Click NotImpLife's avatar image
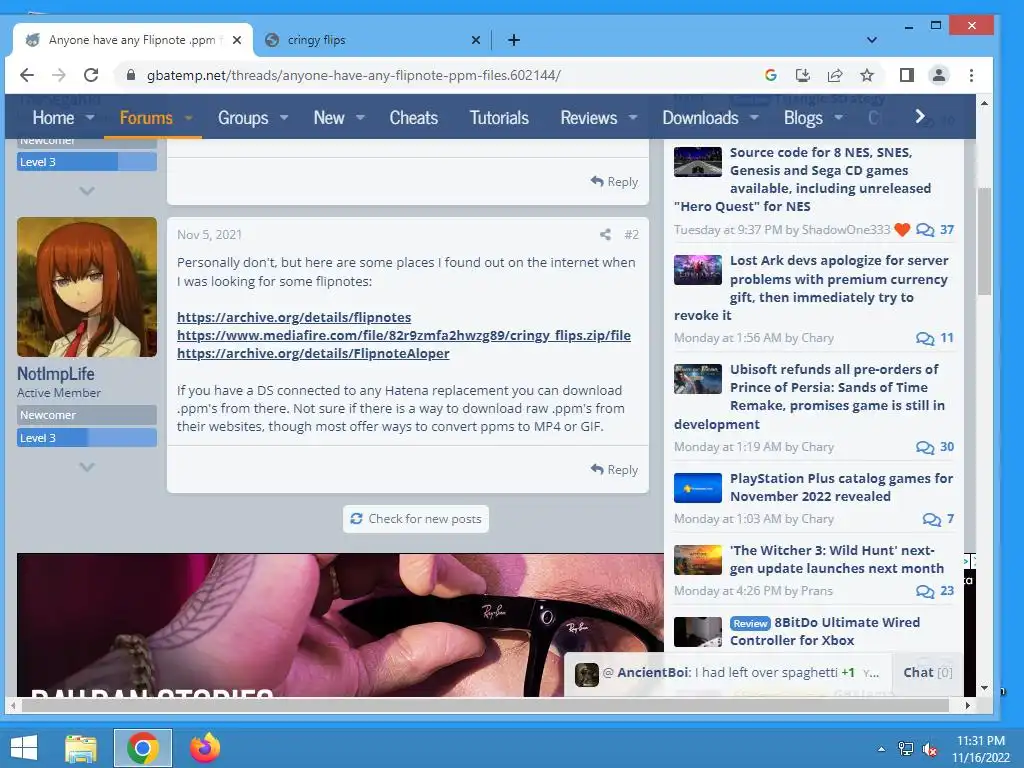 [x=87, y=287]
